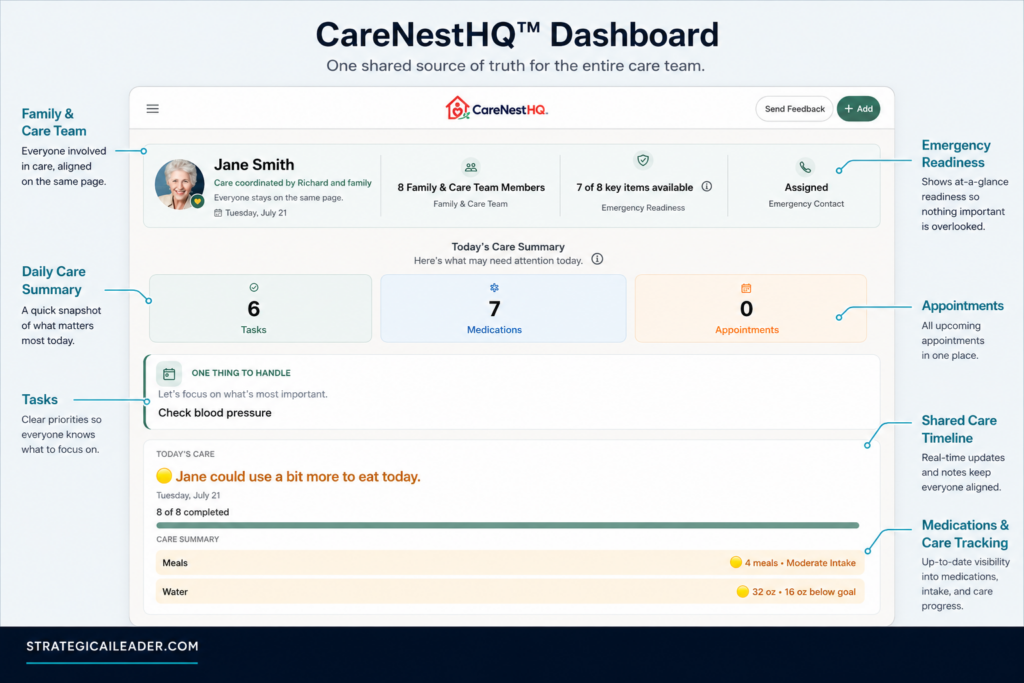Click the green Add button

tap(858, 109)
